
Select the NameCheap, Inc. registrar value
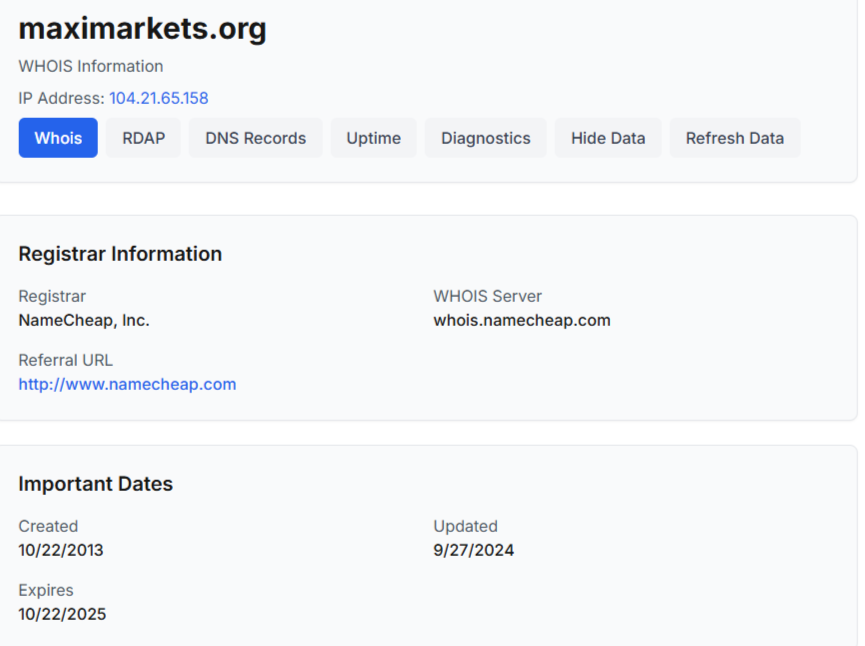pos(84,320)
